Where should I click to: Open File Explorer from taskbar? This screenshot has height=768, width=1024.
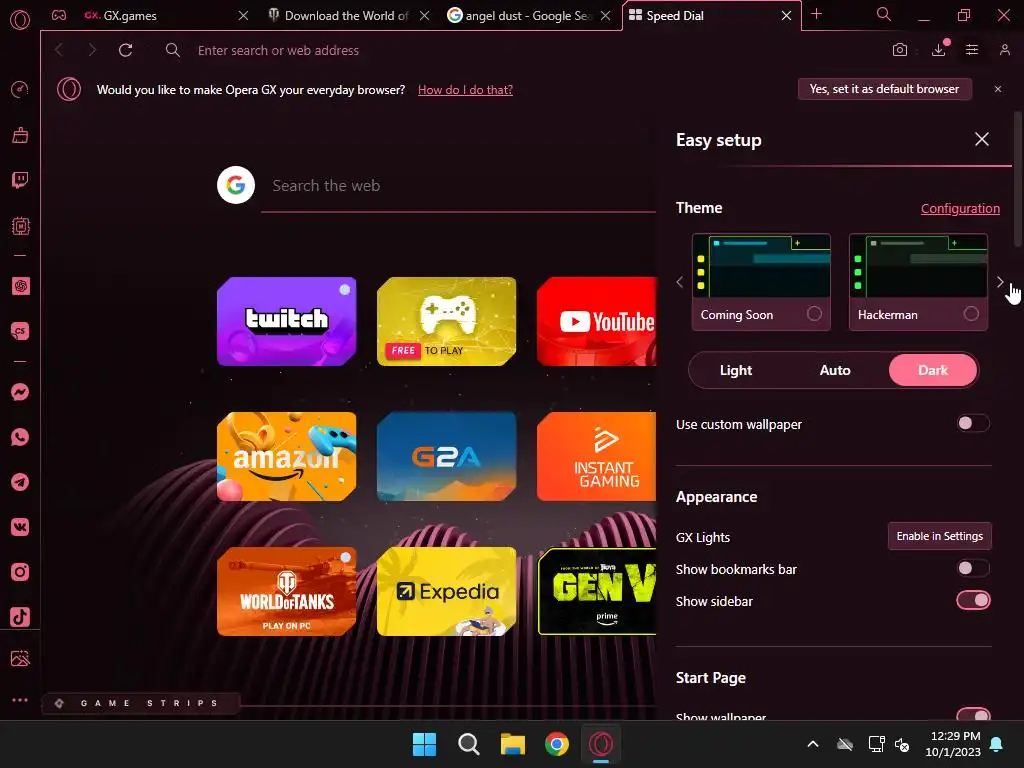[513, 744]
